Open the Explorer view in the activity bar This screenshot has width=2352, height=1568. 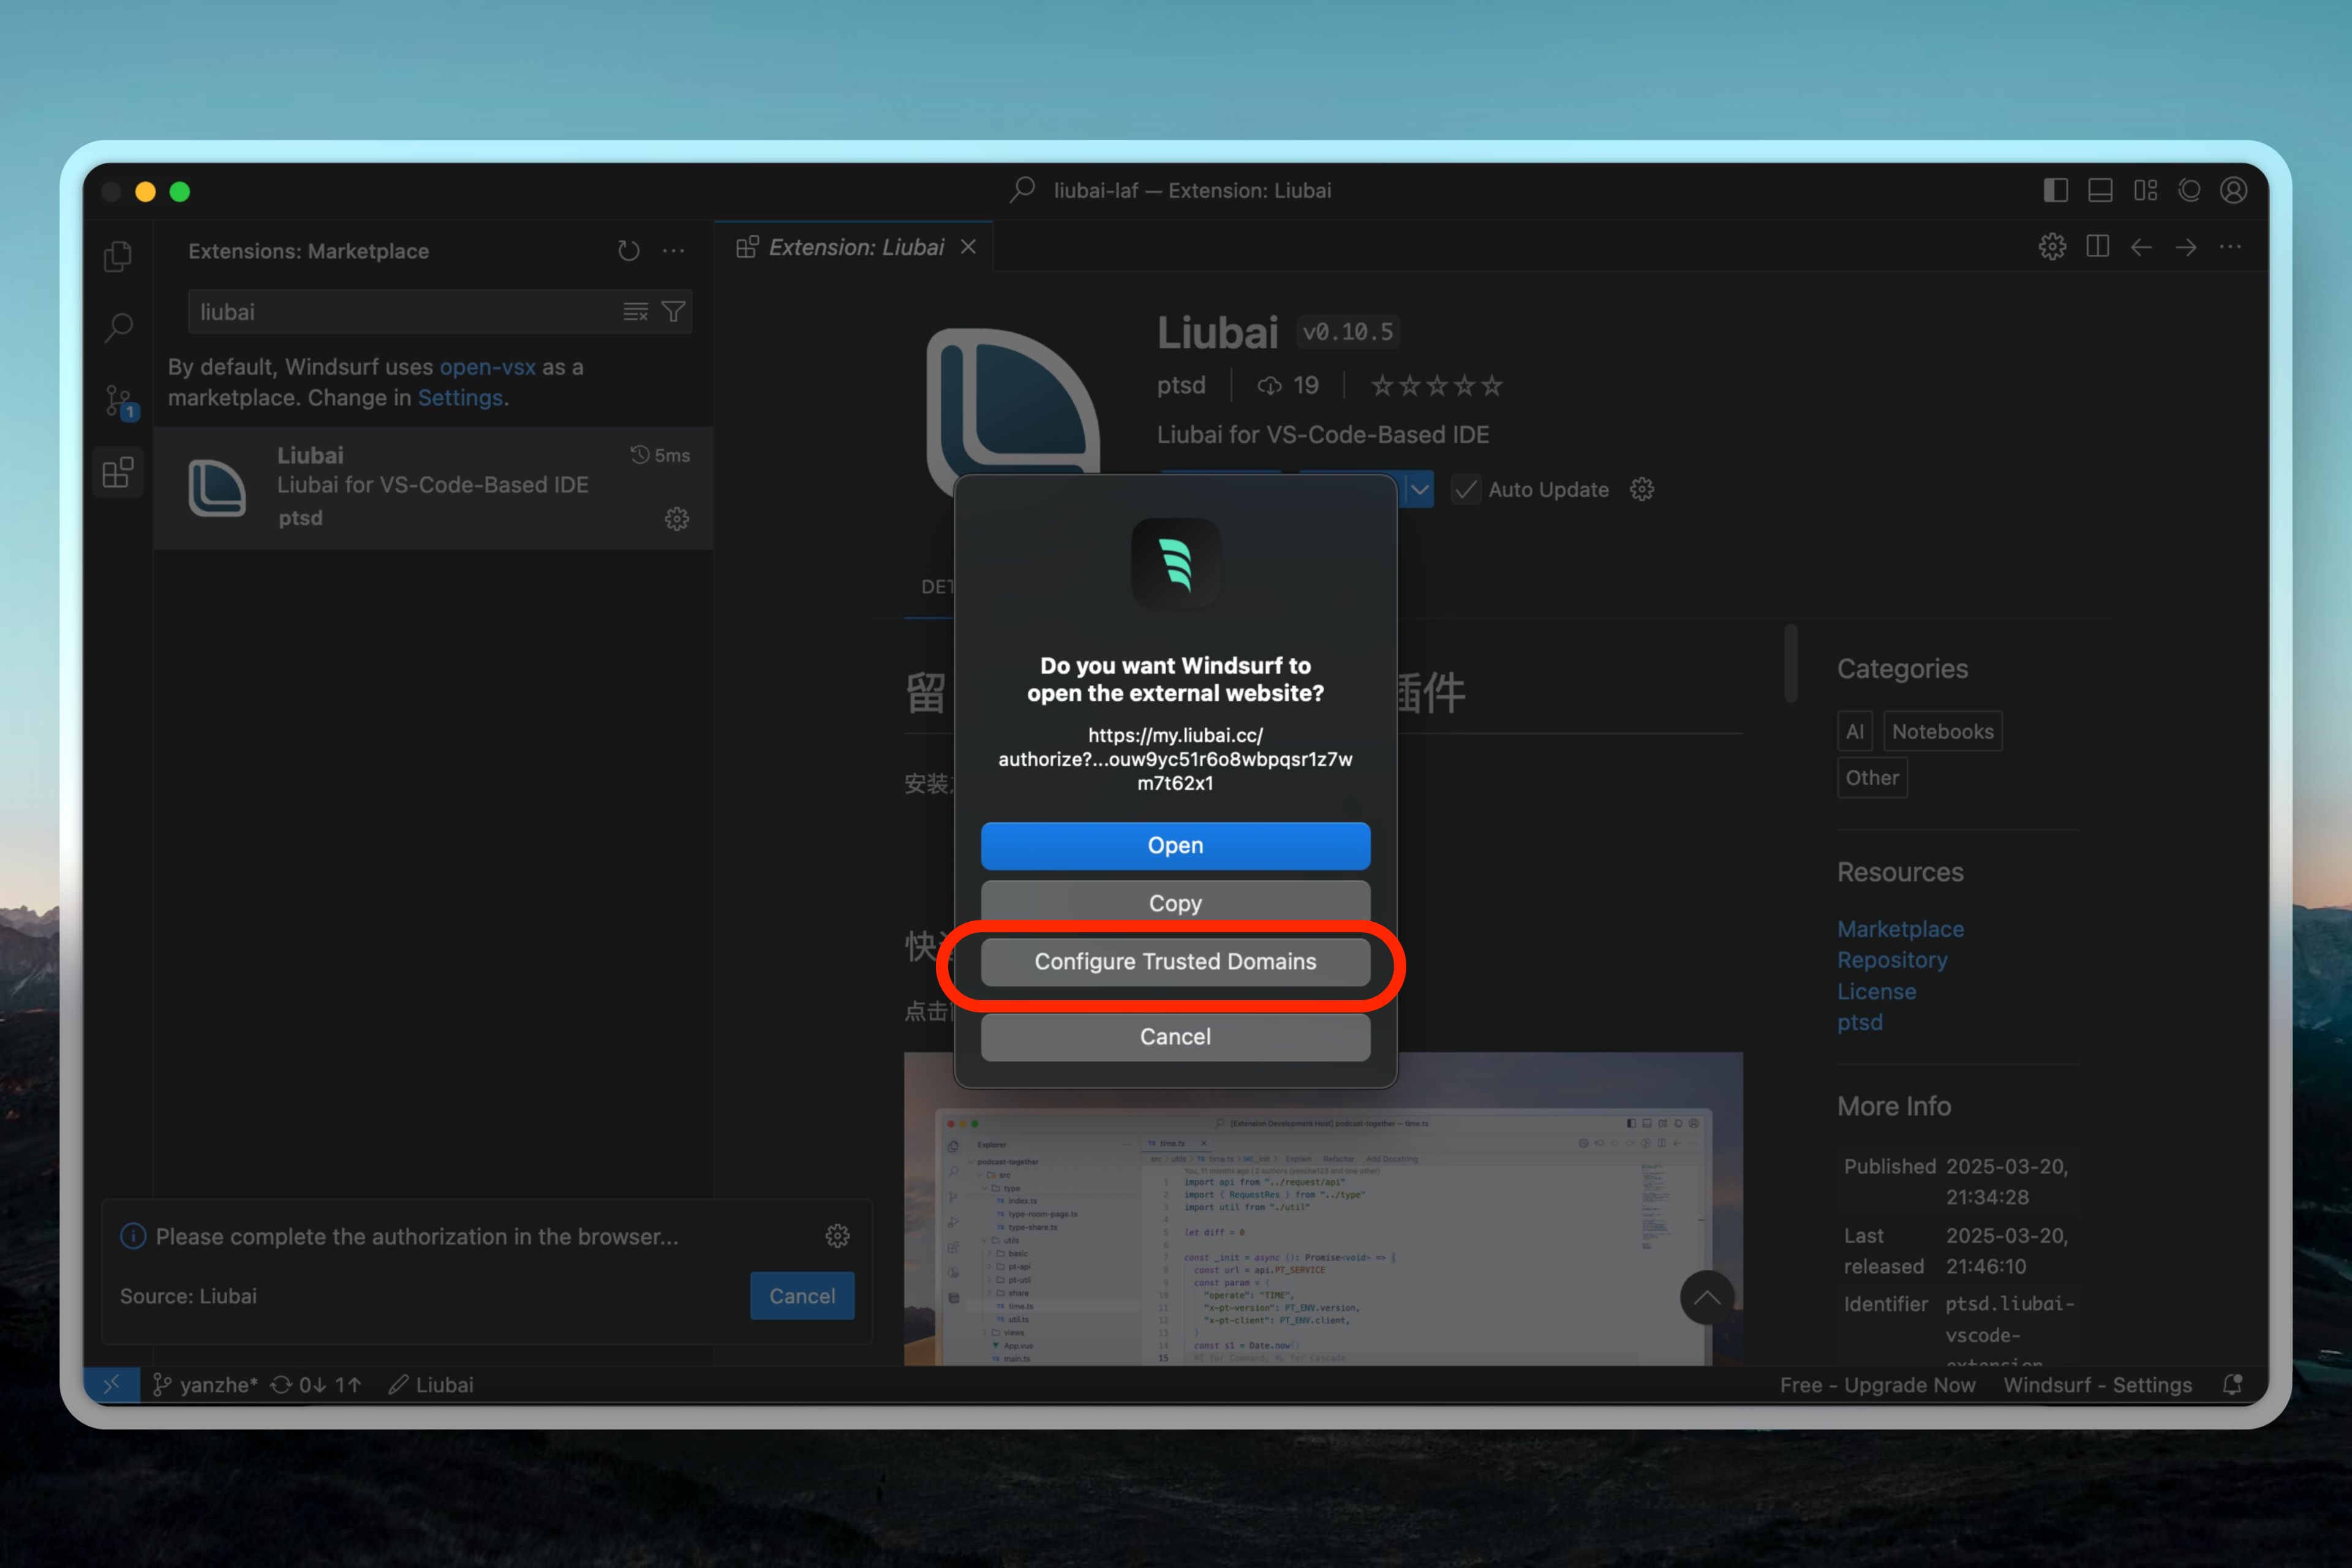tap(118, 256)
